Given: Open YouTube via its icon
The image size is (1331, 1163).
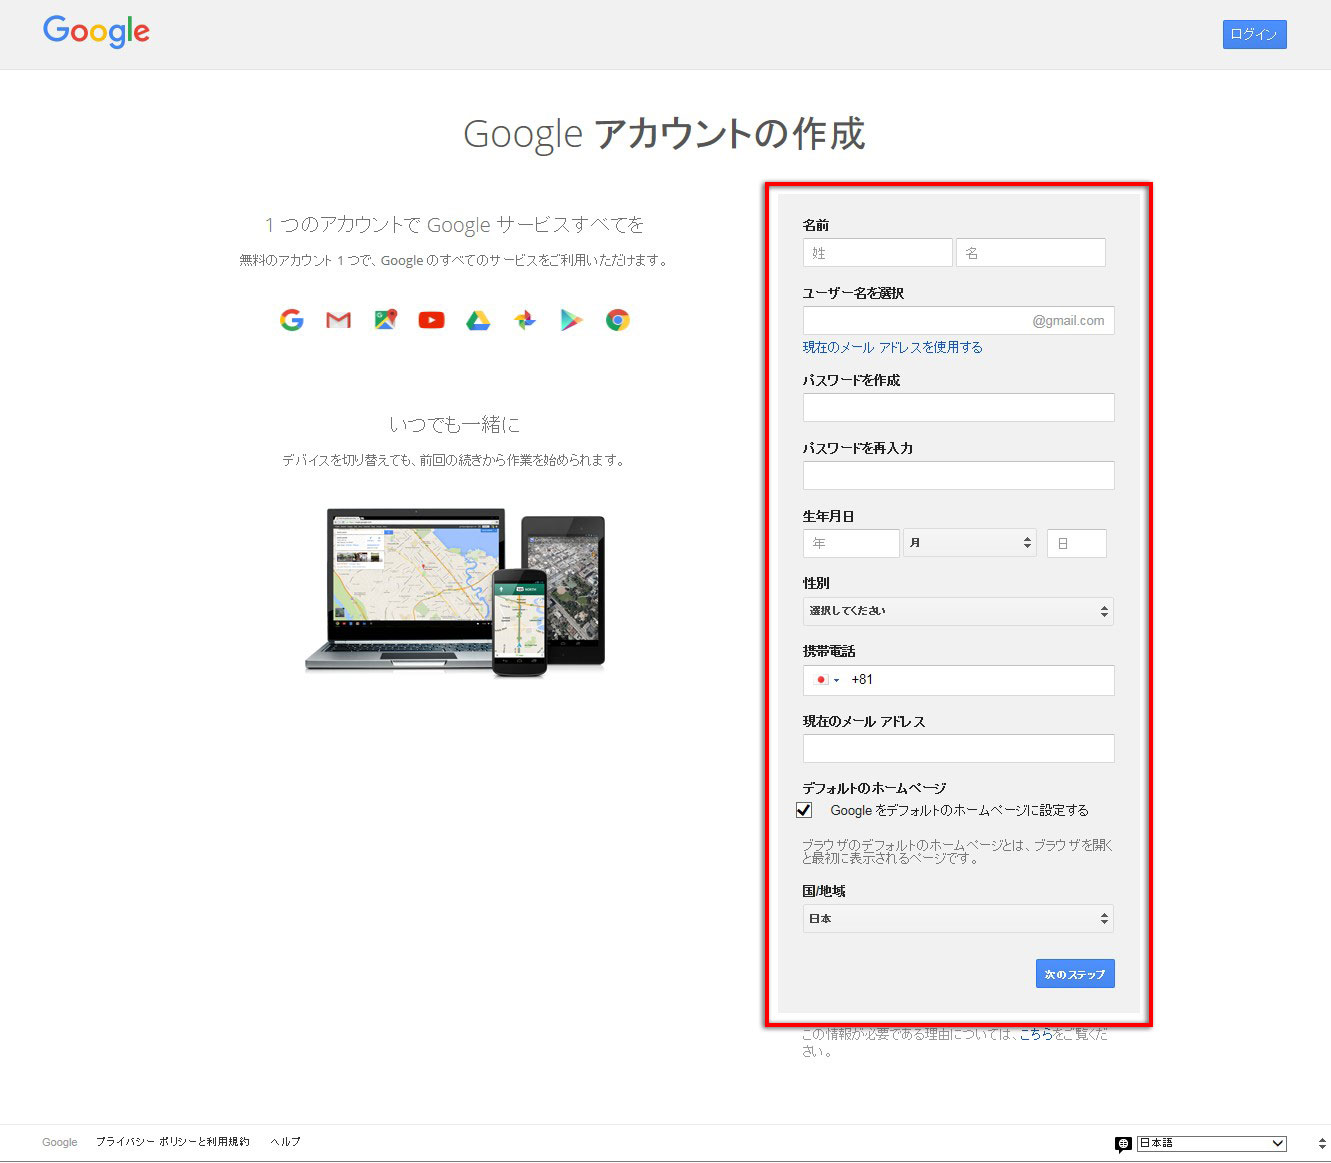Looking at the screenshot, I should click(431, 319).
